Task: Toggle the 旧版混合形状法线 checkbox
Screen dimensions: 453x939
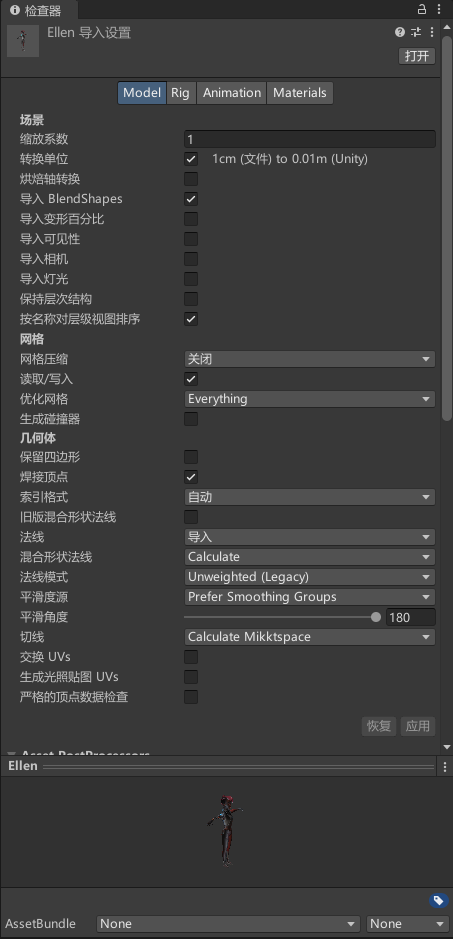Action: pos(191,517)
